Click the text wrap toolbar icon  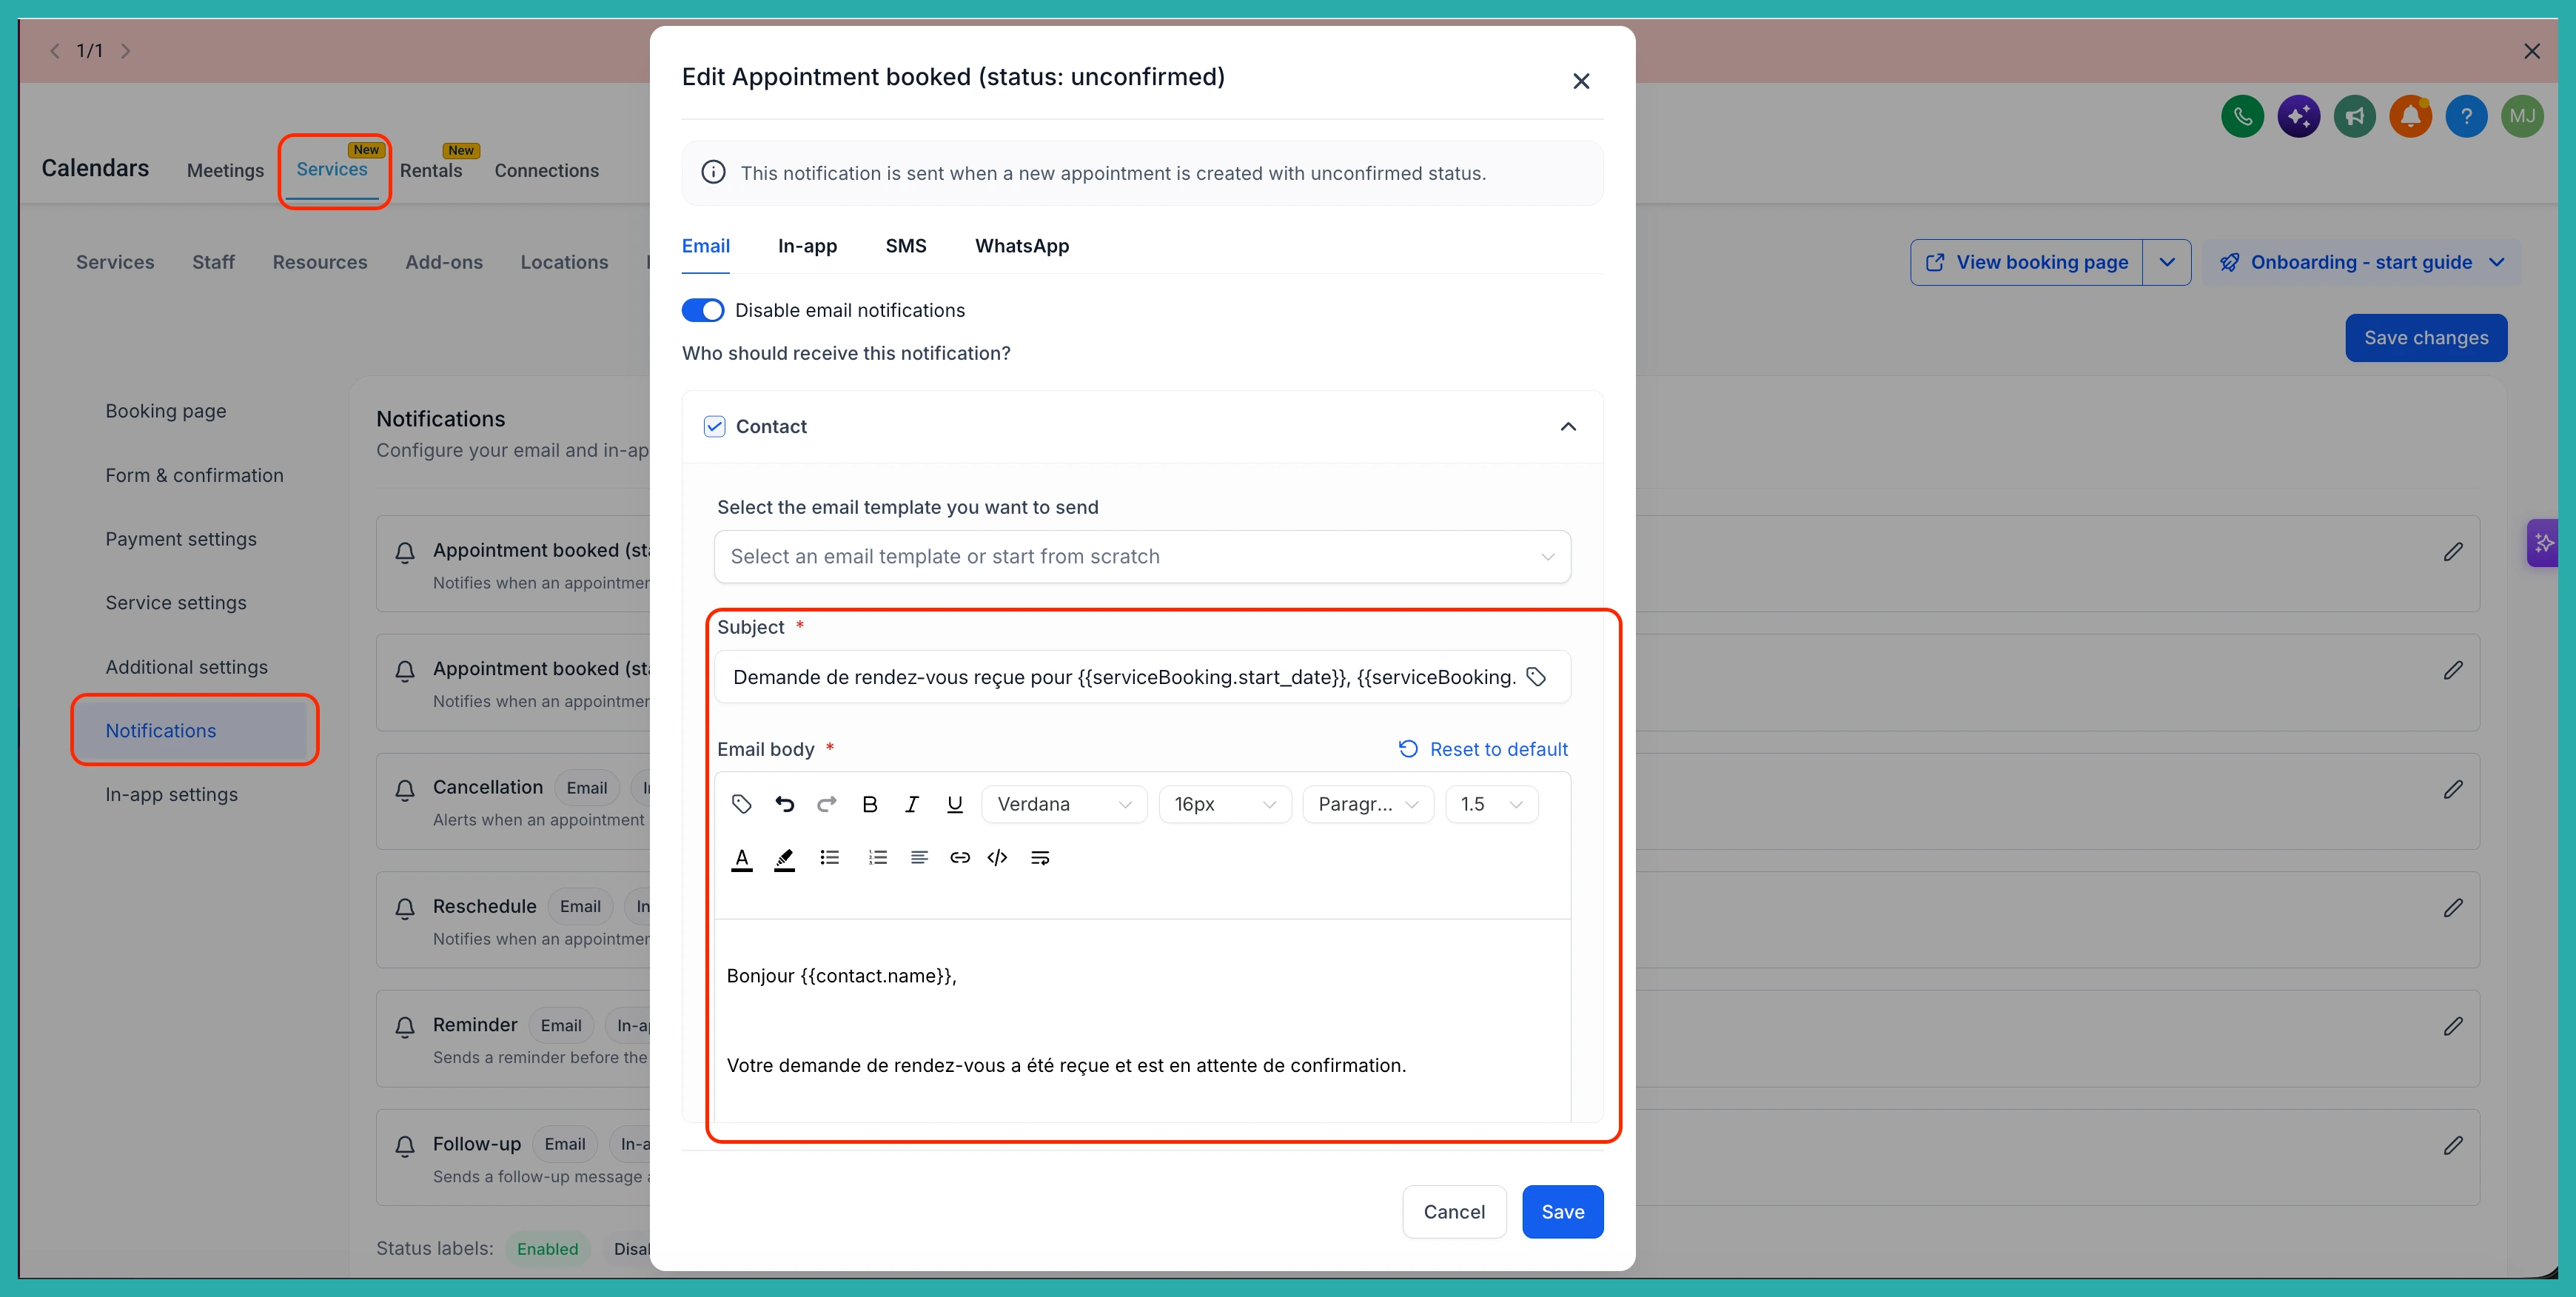click(x=1040, y=858)
